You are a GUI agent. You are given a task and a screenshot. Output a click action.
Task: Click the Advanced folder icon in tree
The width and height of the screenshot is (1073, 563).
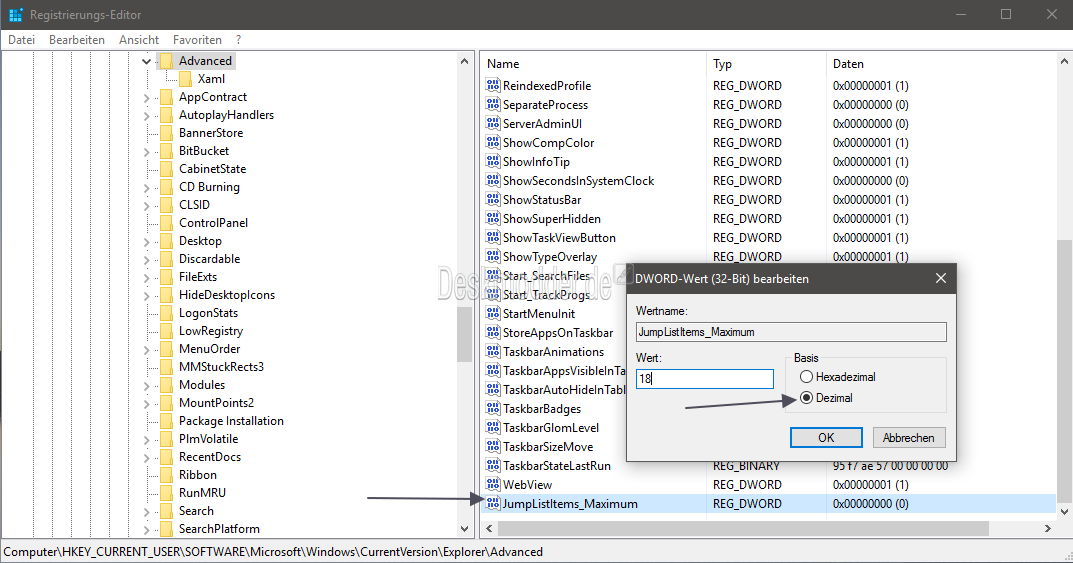click(x=166, y=61)
